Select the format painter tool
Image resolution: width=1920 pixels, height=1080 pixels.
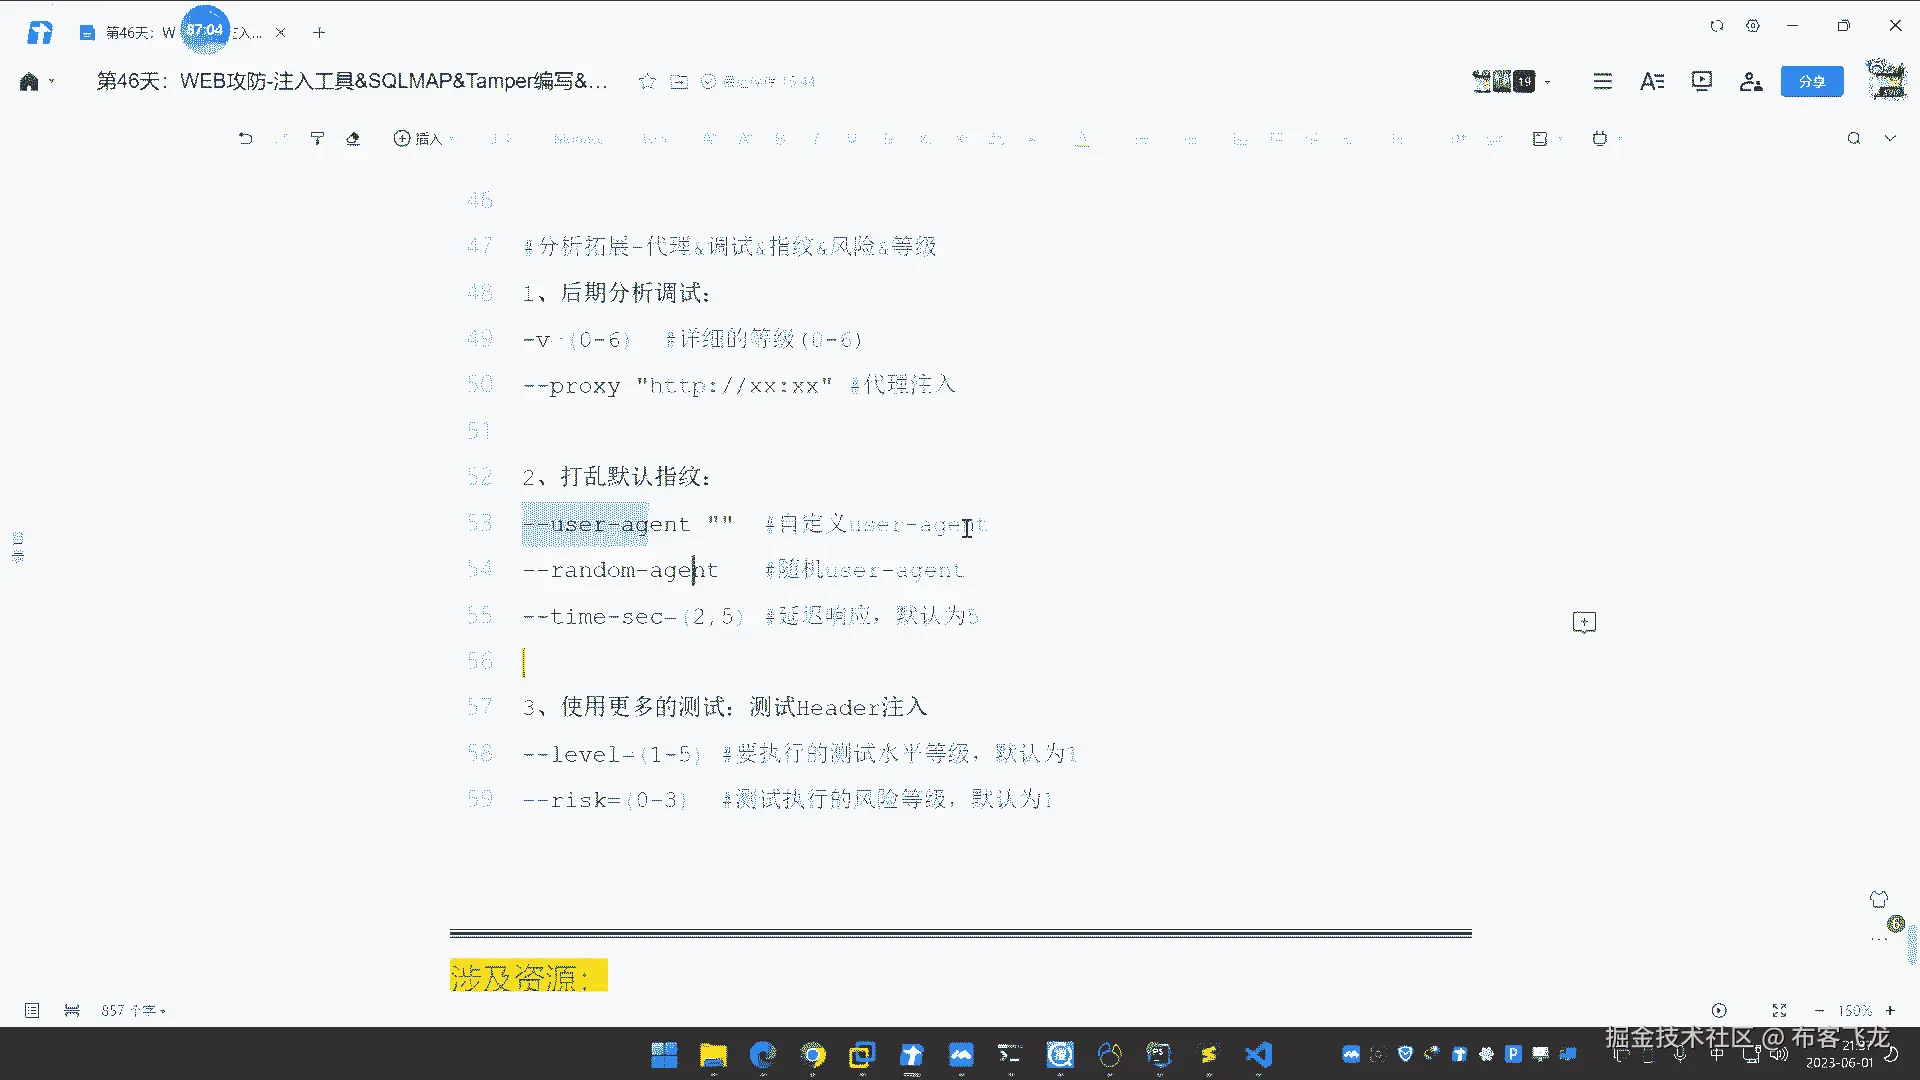tap(317, 139)
